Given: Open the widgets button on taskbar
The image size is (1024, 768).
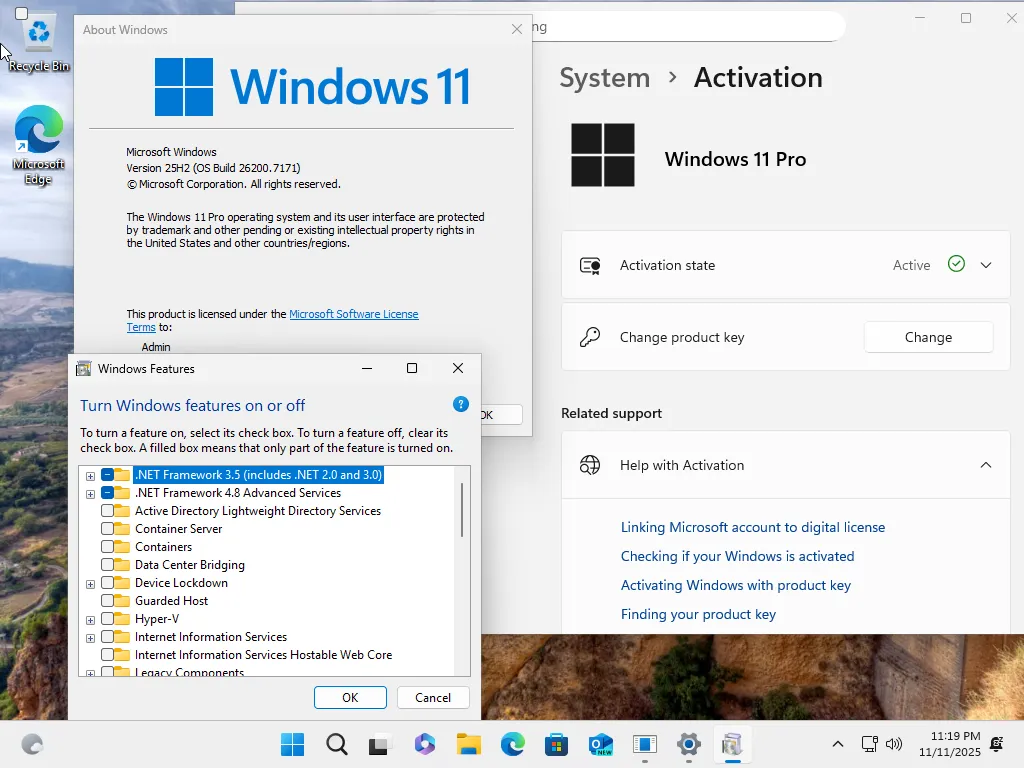Looking at the screenshot, I should (32, 744).
